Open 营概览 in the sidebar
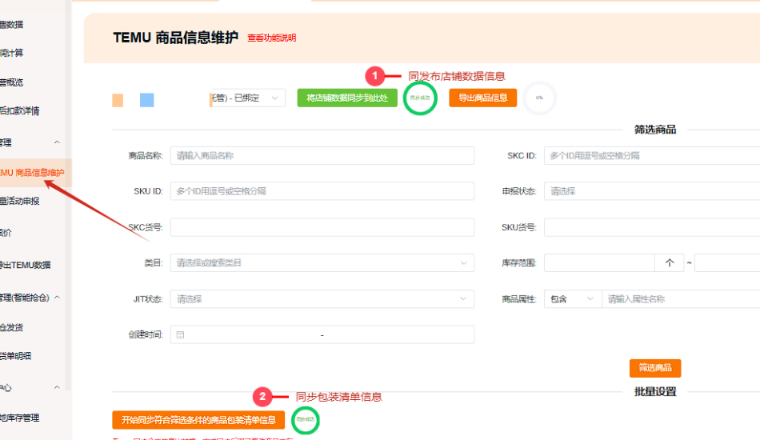This screenshot has height=440, width=760. pyautogui.click(x=12, y=82)
